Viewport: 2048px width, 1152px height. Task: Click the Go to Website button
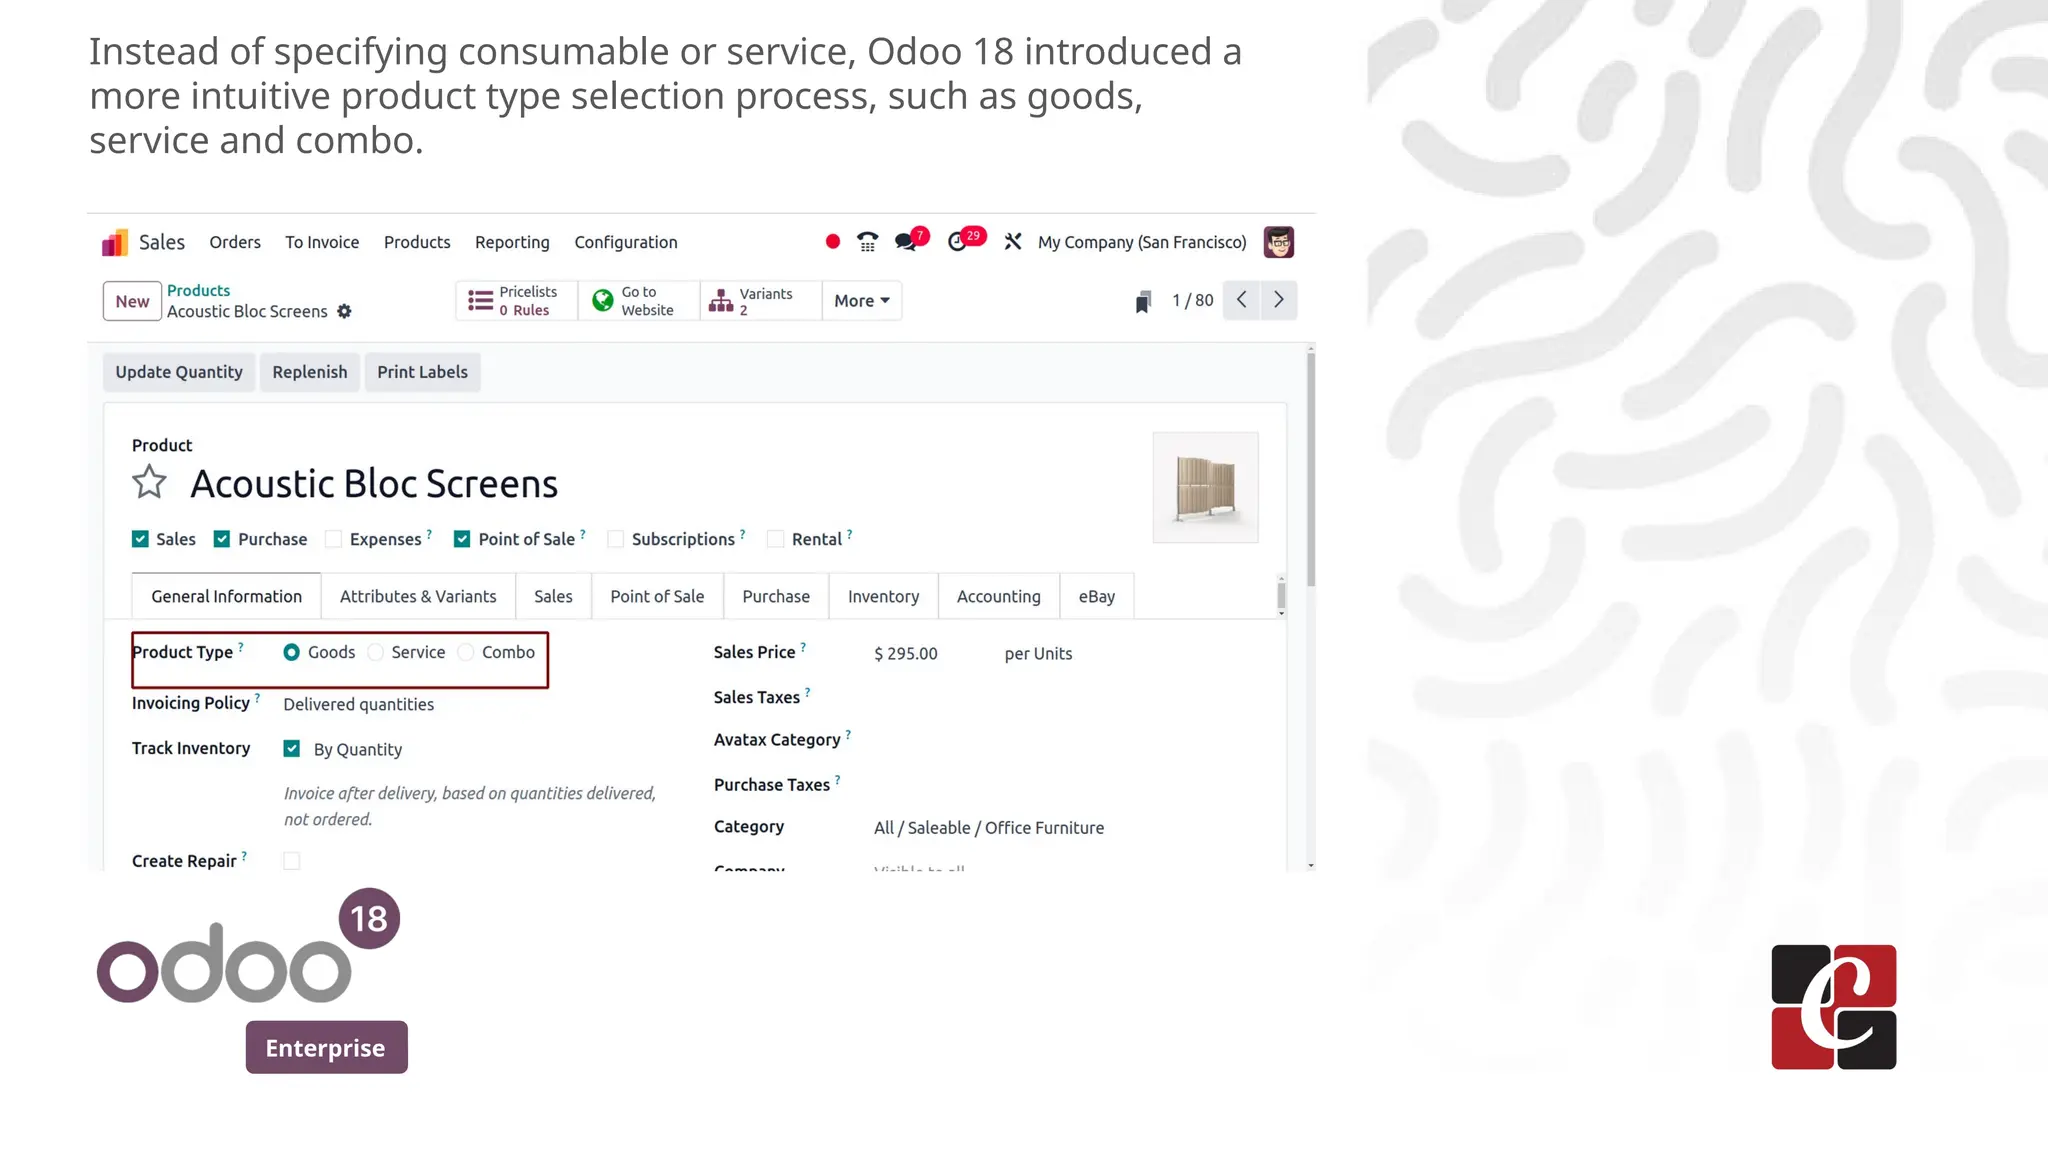(638, 301)
